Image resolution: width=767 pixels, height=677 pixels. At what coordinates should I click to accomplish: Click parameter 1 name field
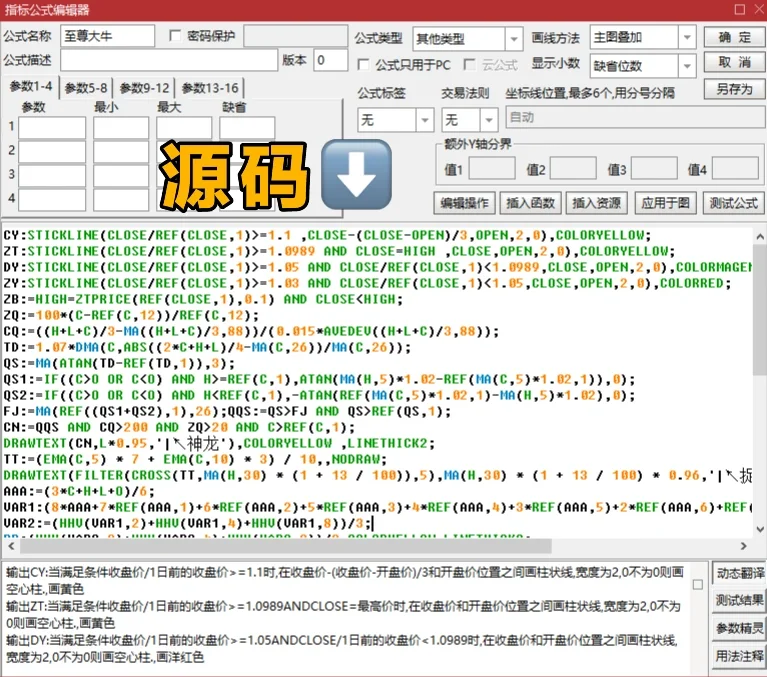click(52, 128)
